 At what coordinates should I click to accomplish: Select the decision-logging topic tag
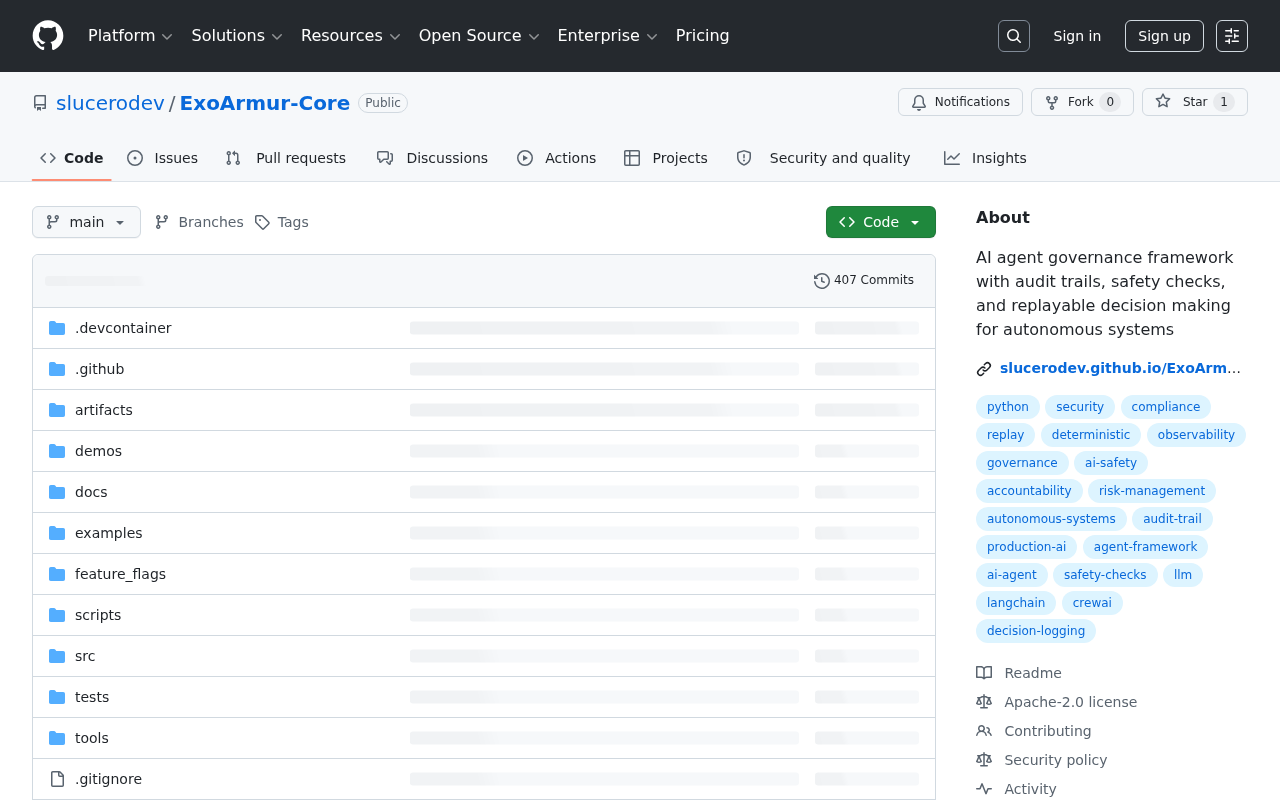coord(1036,631)
